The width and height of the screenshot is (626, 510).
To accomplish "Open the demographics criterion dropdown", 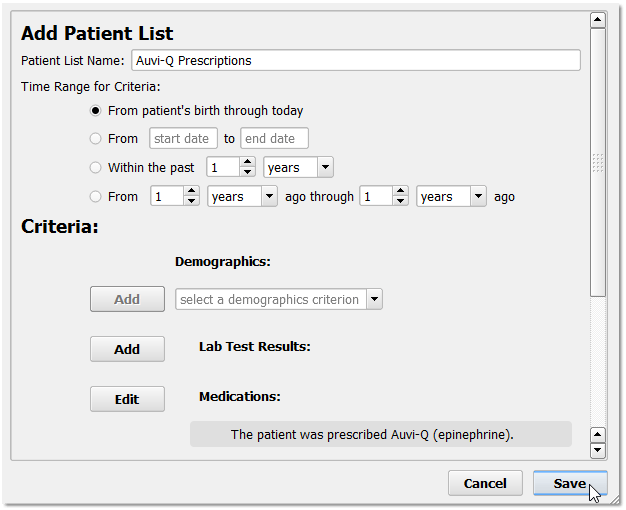I will pyautogui.click(x=278, y=299).
